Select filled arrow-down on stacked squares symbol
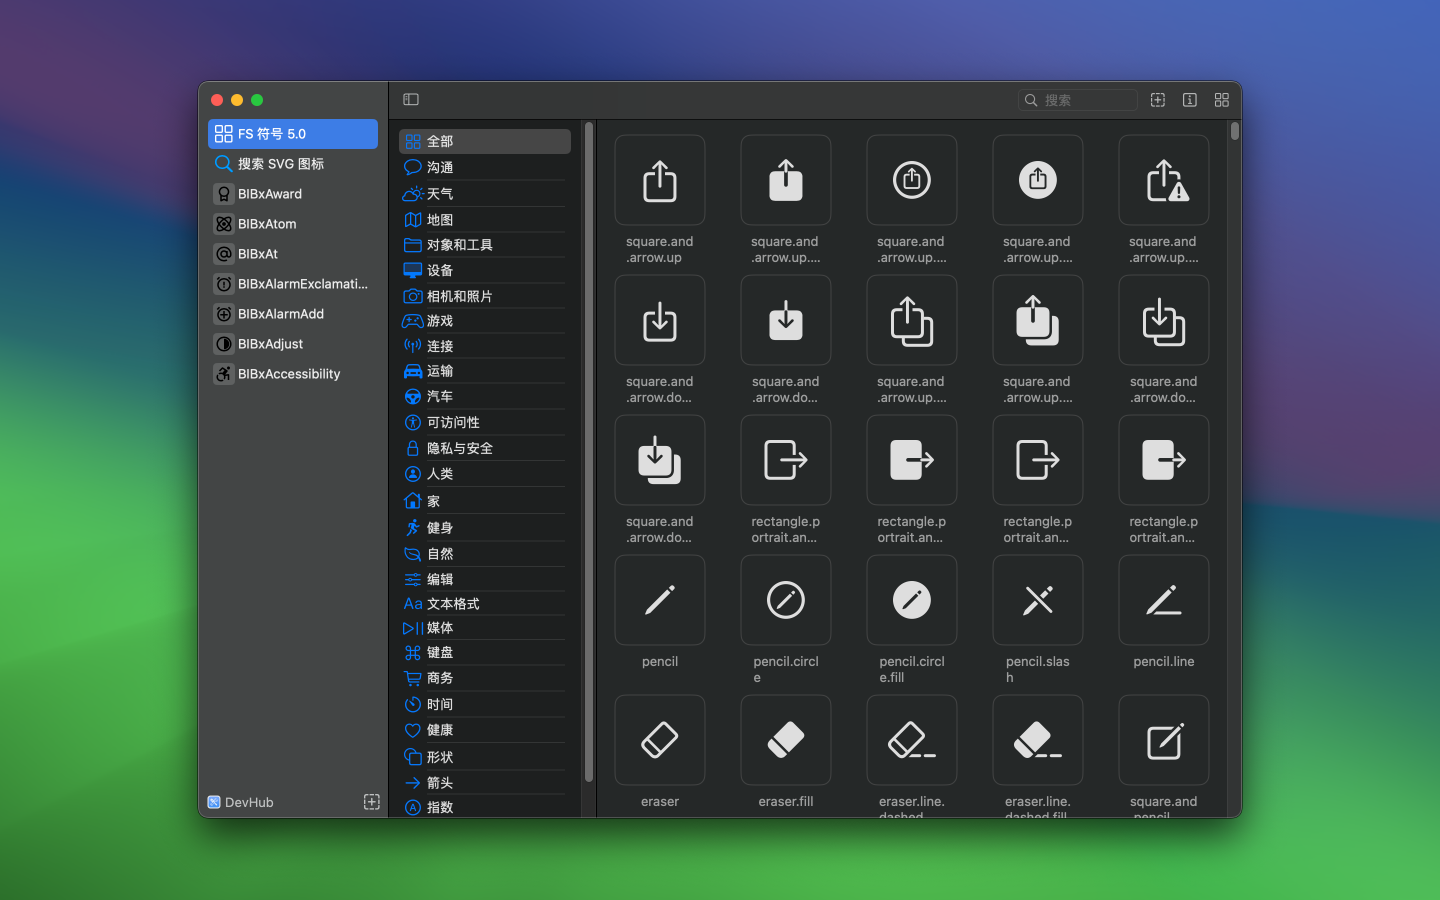 [660, 460]
